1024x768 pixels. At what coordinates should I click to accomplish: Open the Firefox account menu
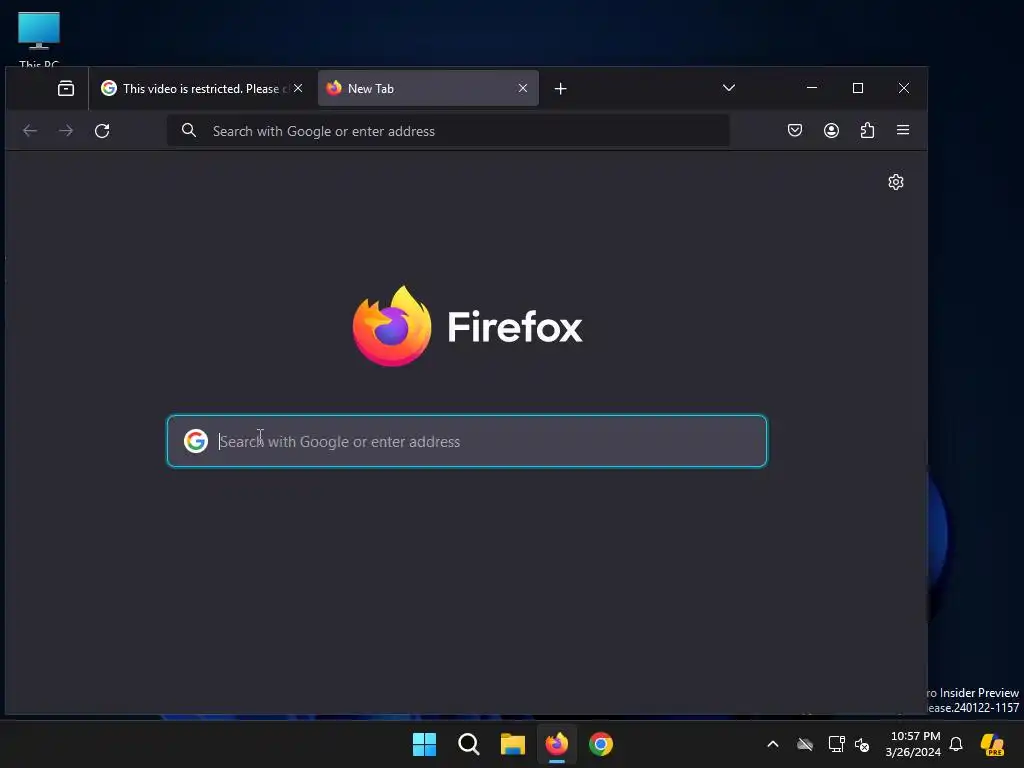click(831, 130)
